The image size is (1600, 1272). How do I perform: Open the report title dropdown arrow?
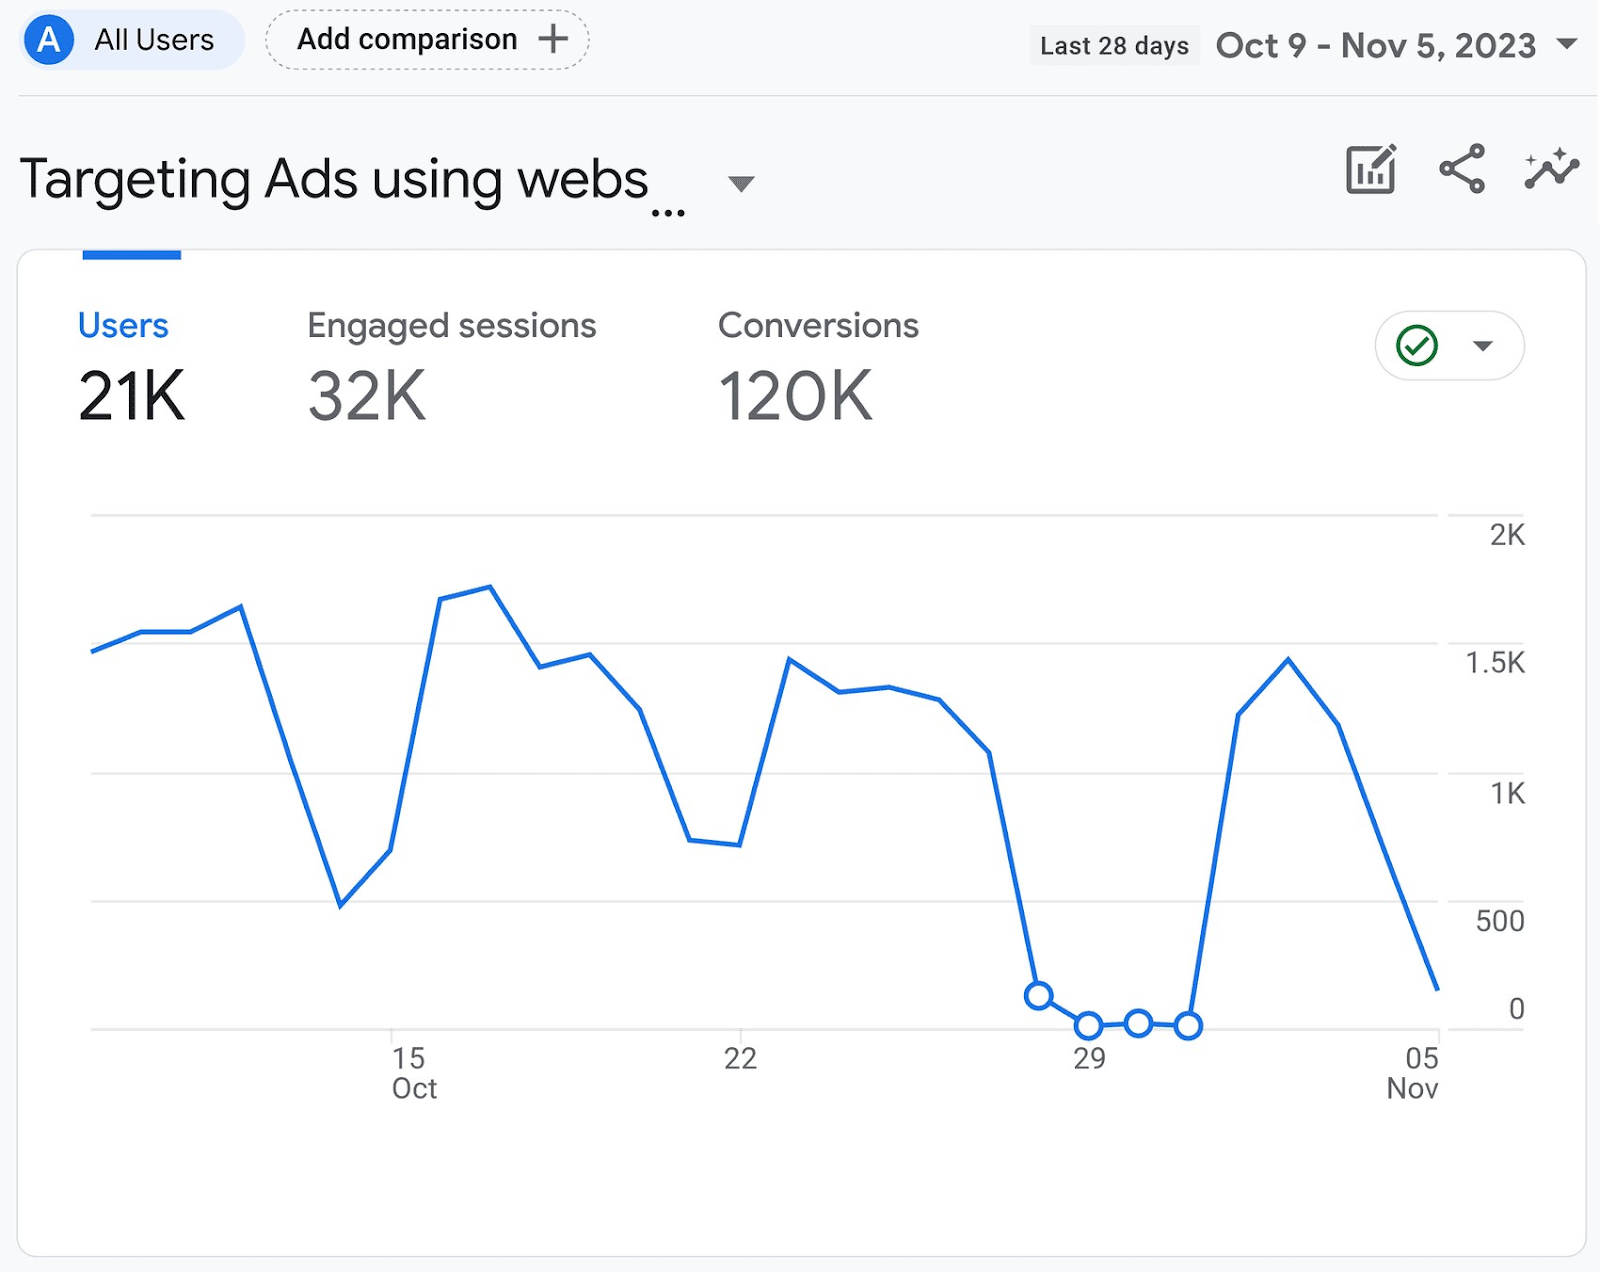click(x=740, y=184)
